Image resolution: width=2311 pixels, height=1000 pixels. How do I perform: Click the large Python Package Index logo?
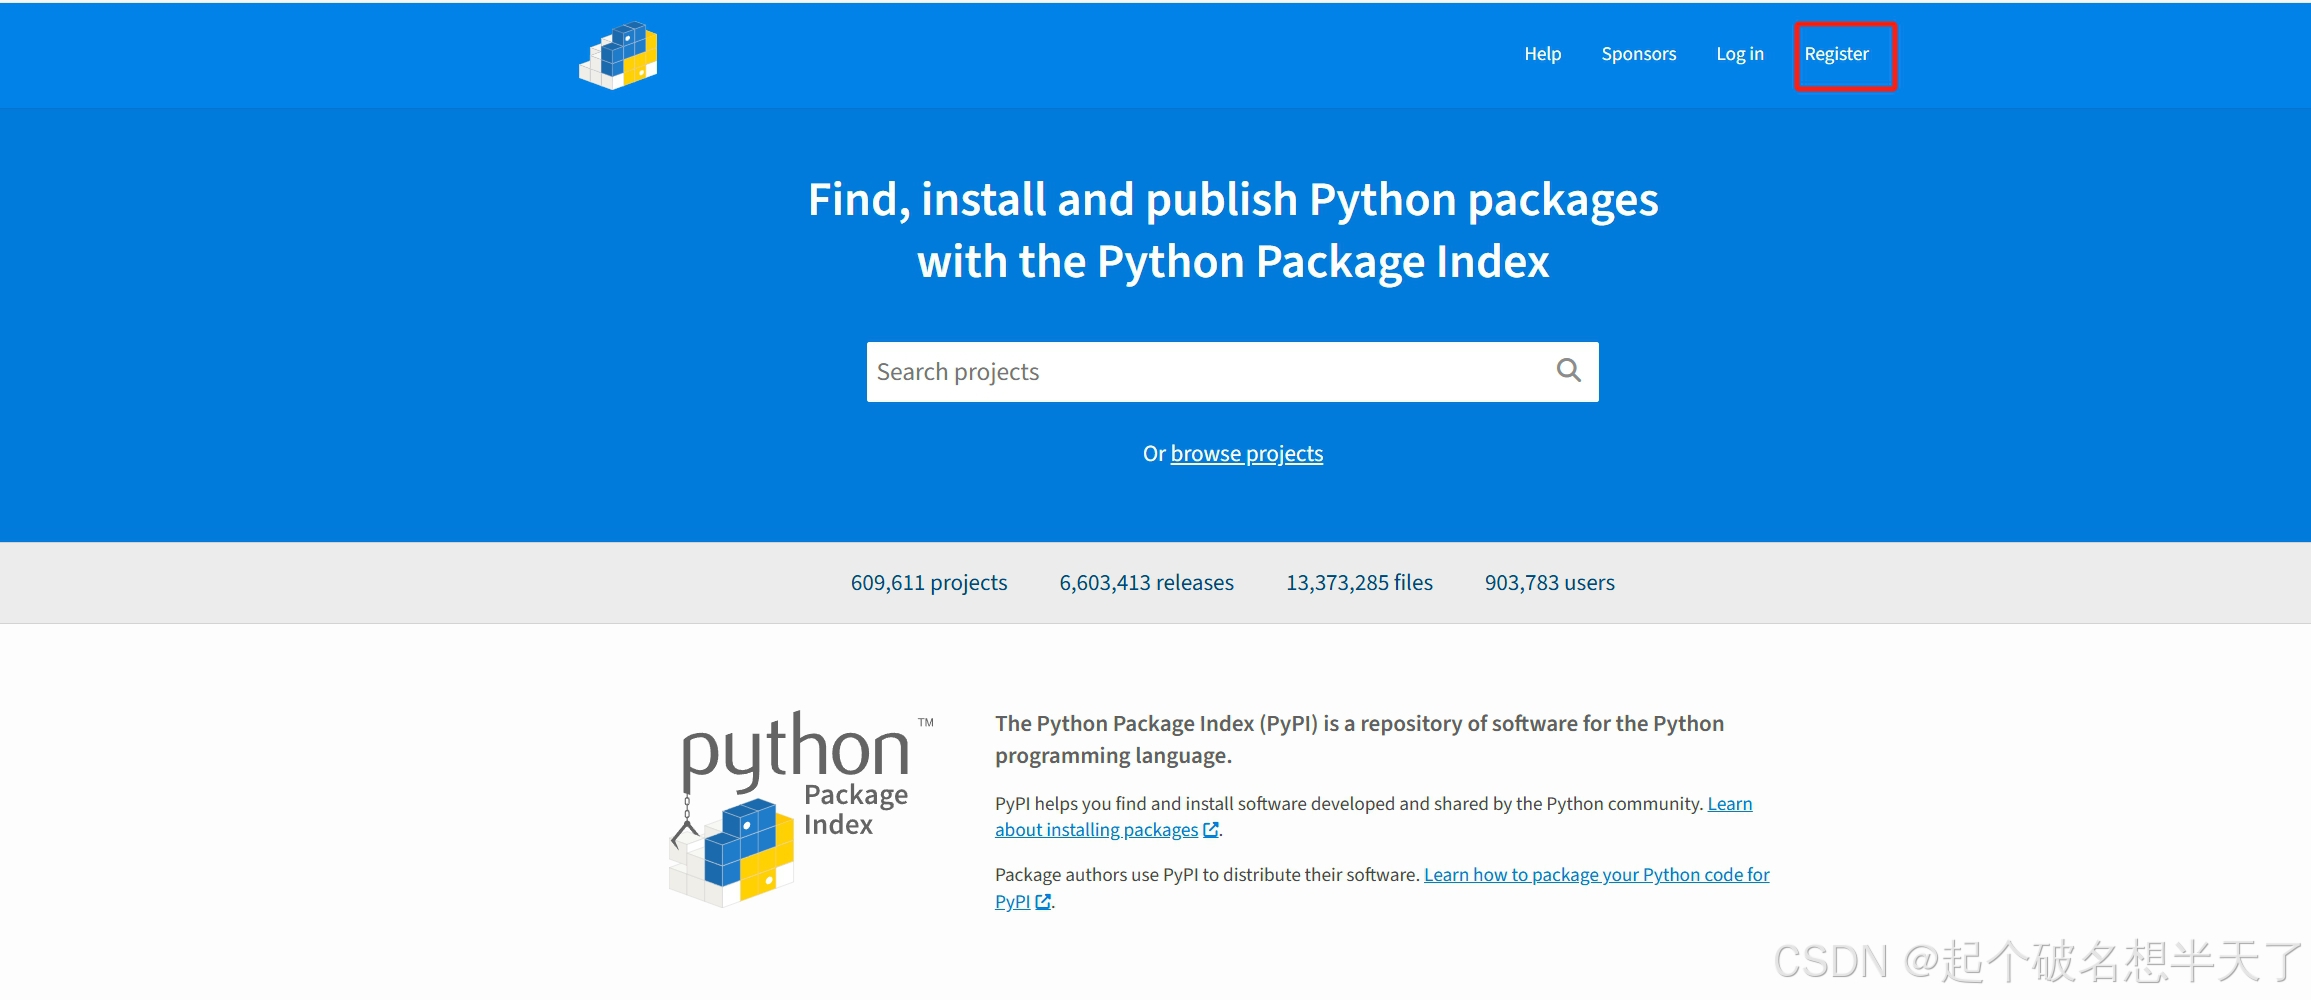802,809
